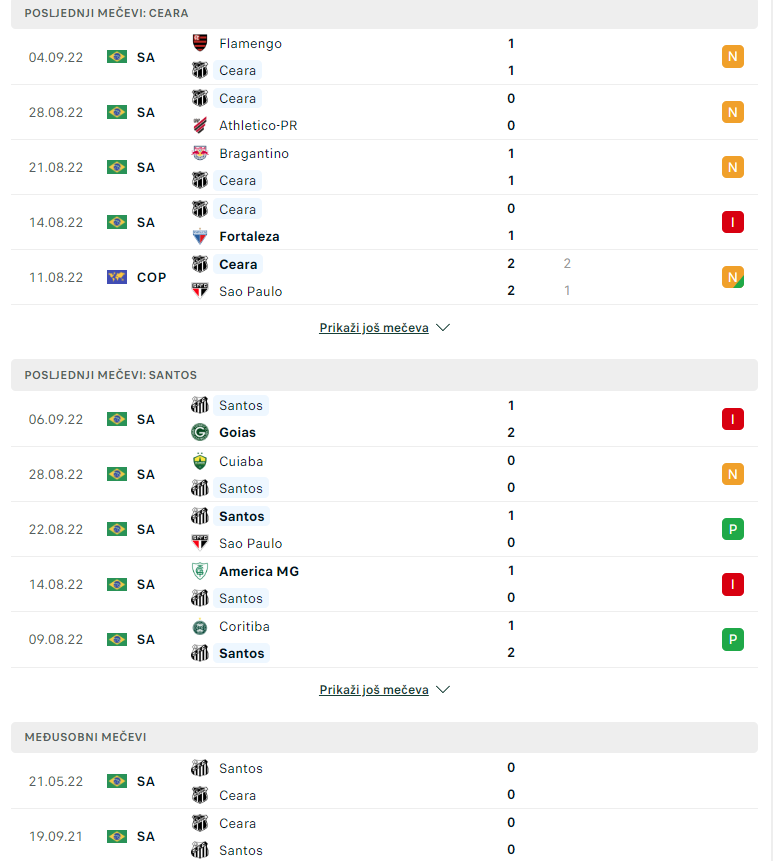The image size is (773, 861).
Task: Click the Coritiba club crest icon
Action: click(200, 627)
